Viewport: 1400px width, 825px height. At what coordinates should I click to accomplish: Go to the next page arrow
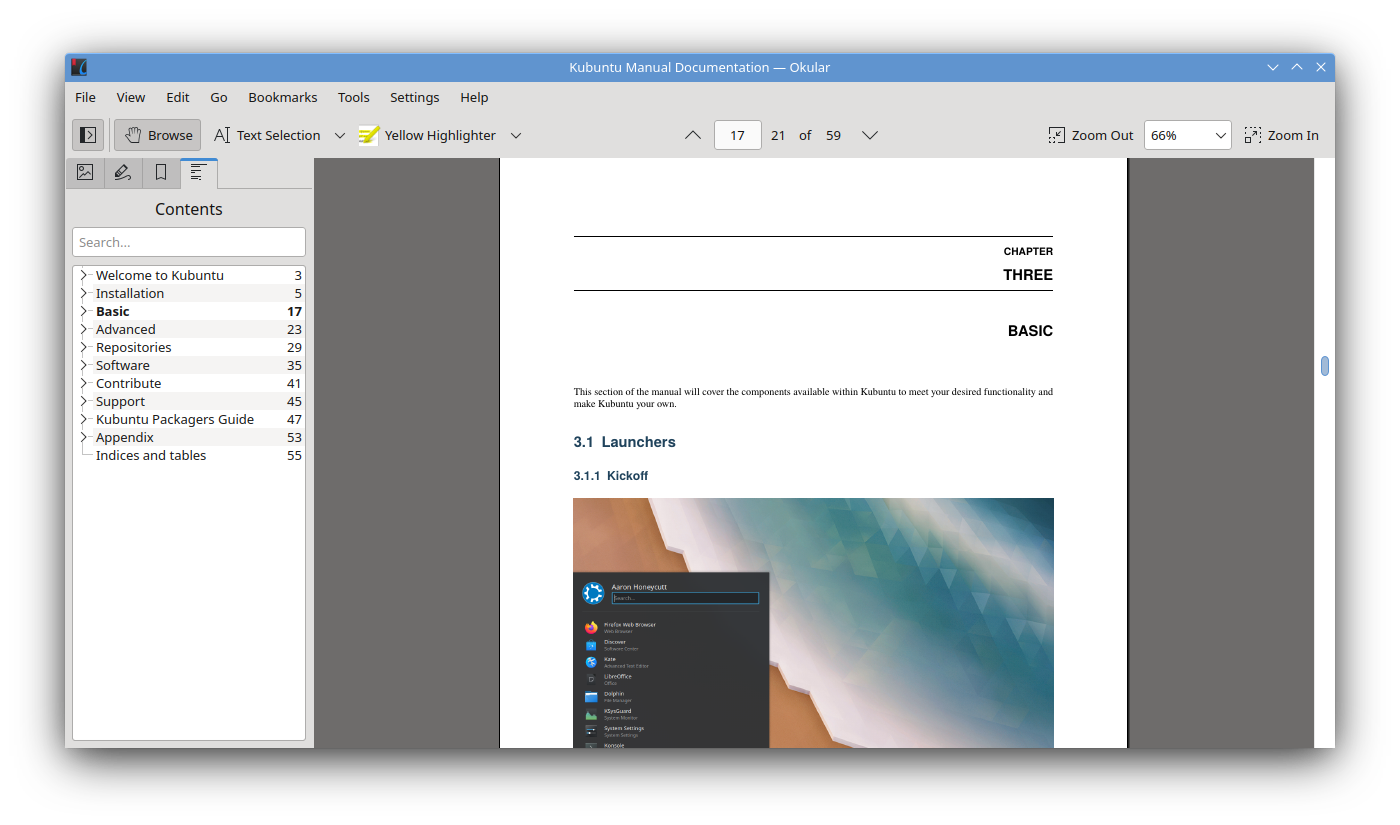[x=870, y=135]
